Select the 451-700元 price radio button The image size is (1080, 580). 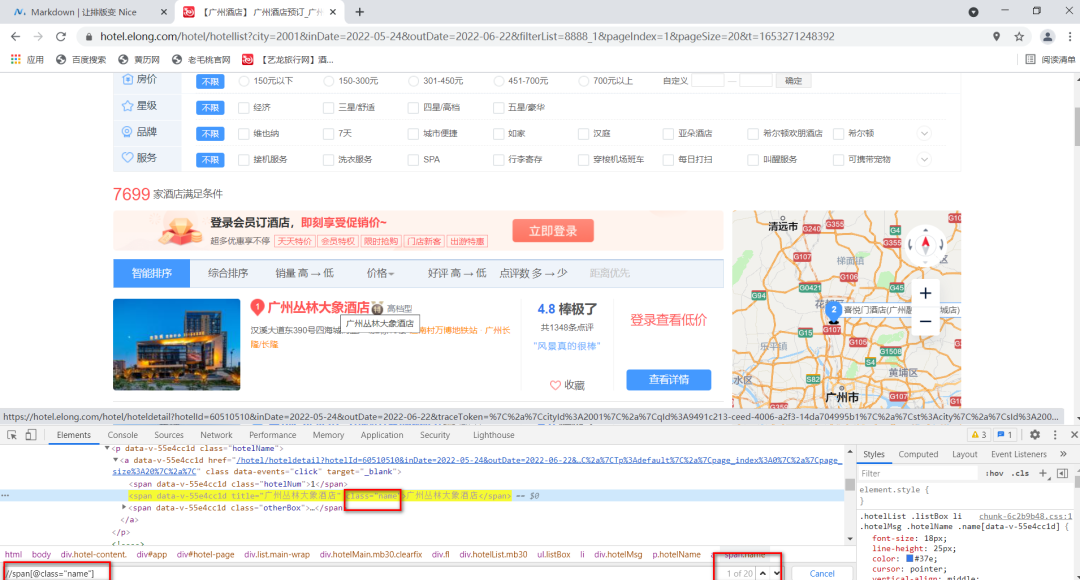point(499,81)
